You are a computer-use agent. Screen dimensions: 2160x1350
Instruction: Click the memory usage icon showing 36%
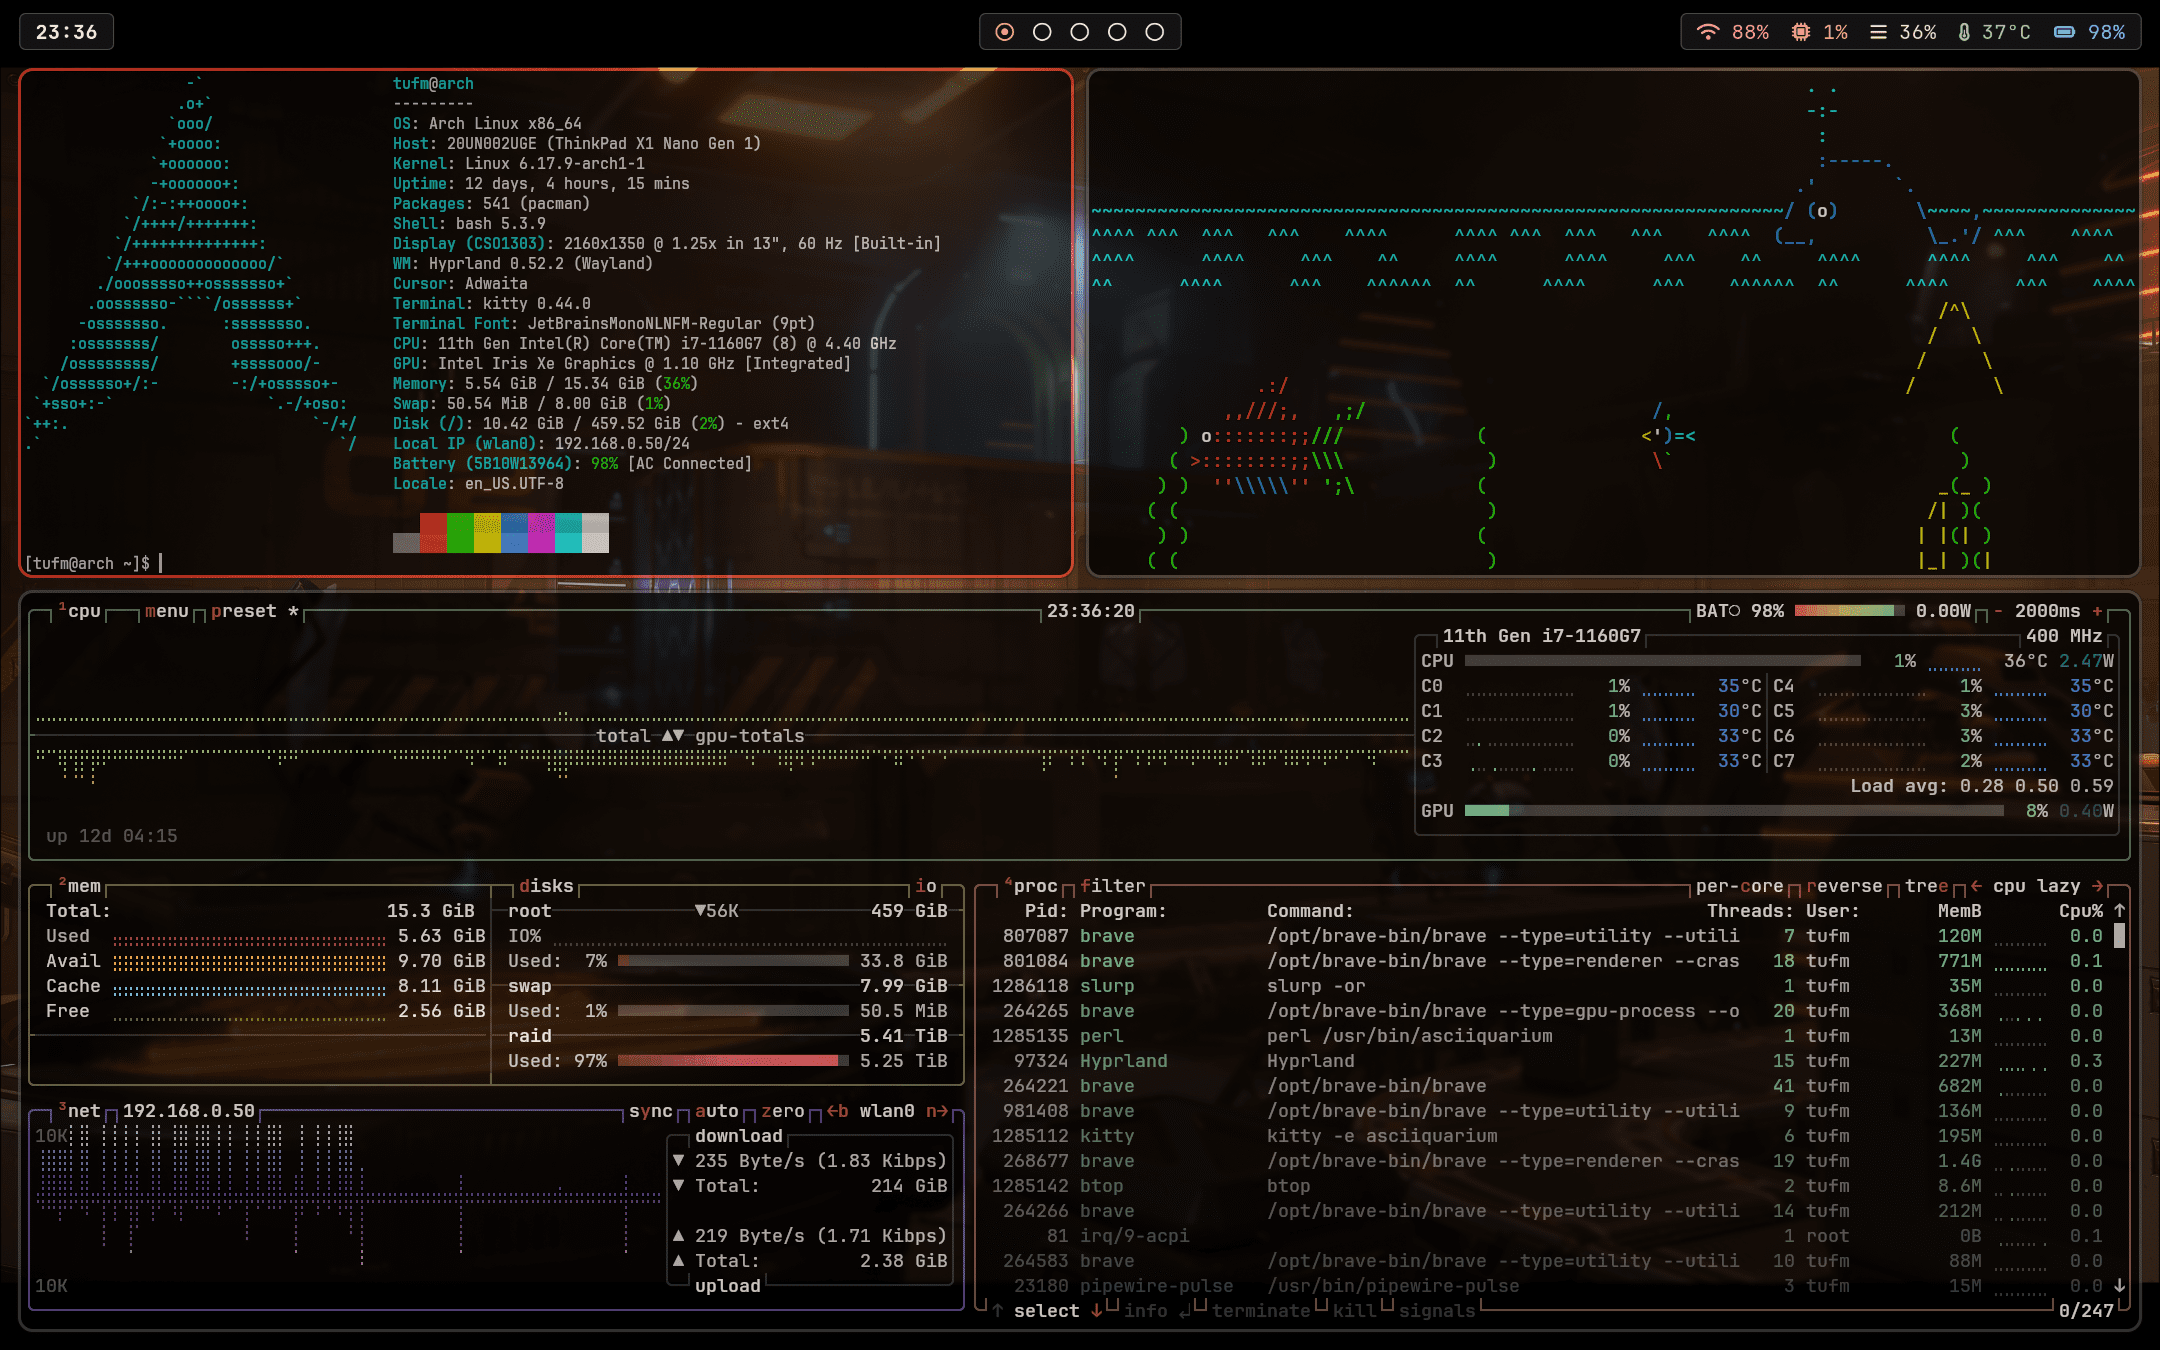1878,32
